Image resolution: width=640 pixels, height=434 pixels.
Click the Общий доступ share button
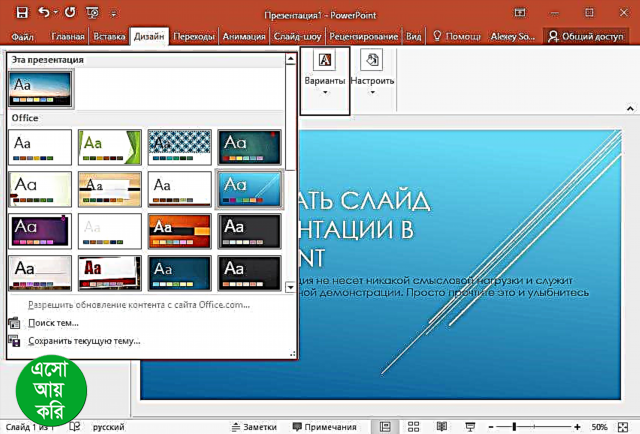click(589, 35)
